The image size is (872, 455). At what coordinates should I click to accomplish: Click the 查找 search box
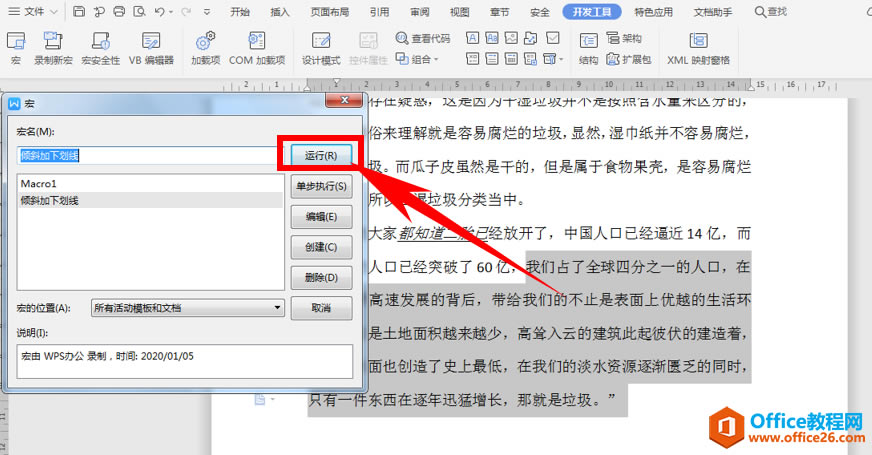[x=771, y=12]
